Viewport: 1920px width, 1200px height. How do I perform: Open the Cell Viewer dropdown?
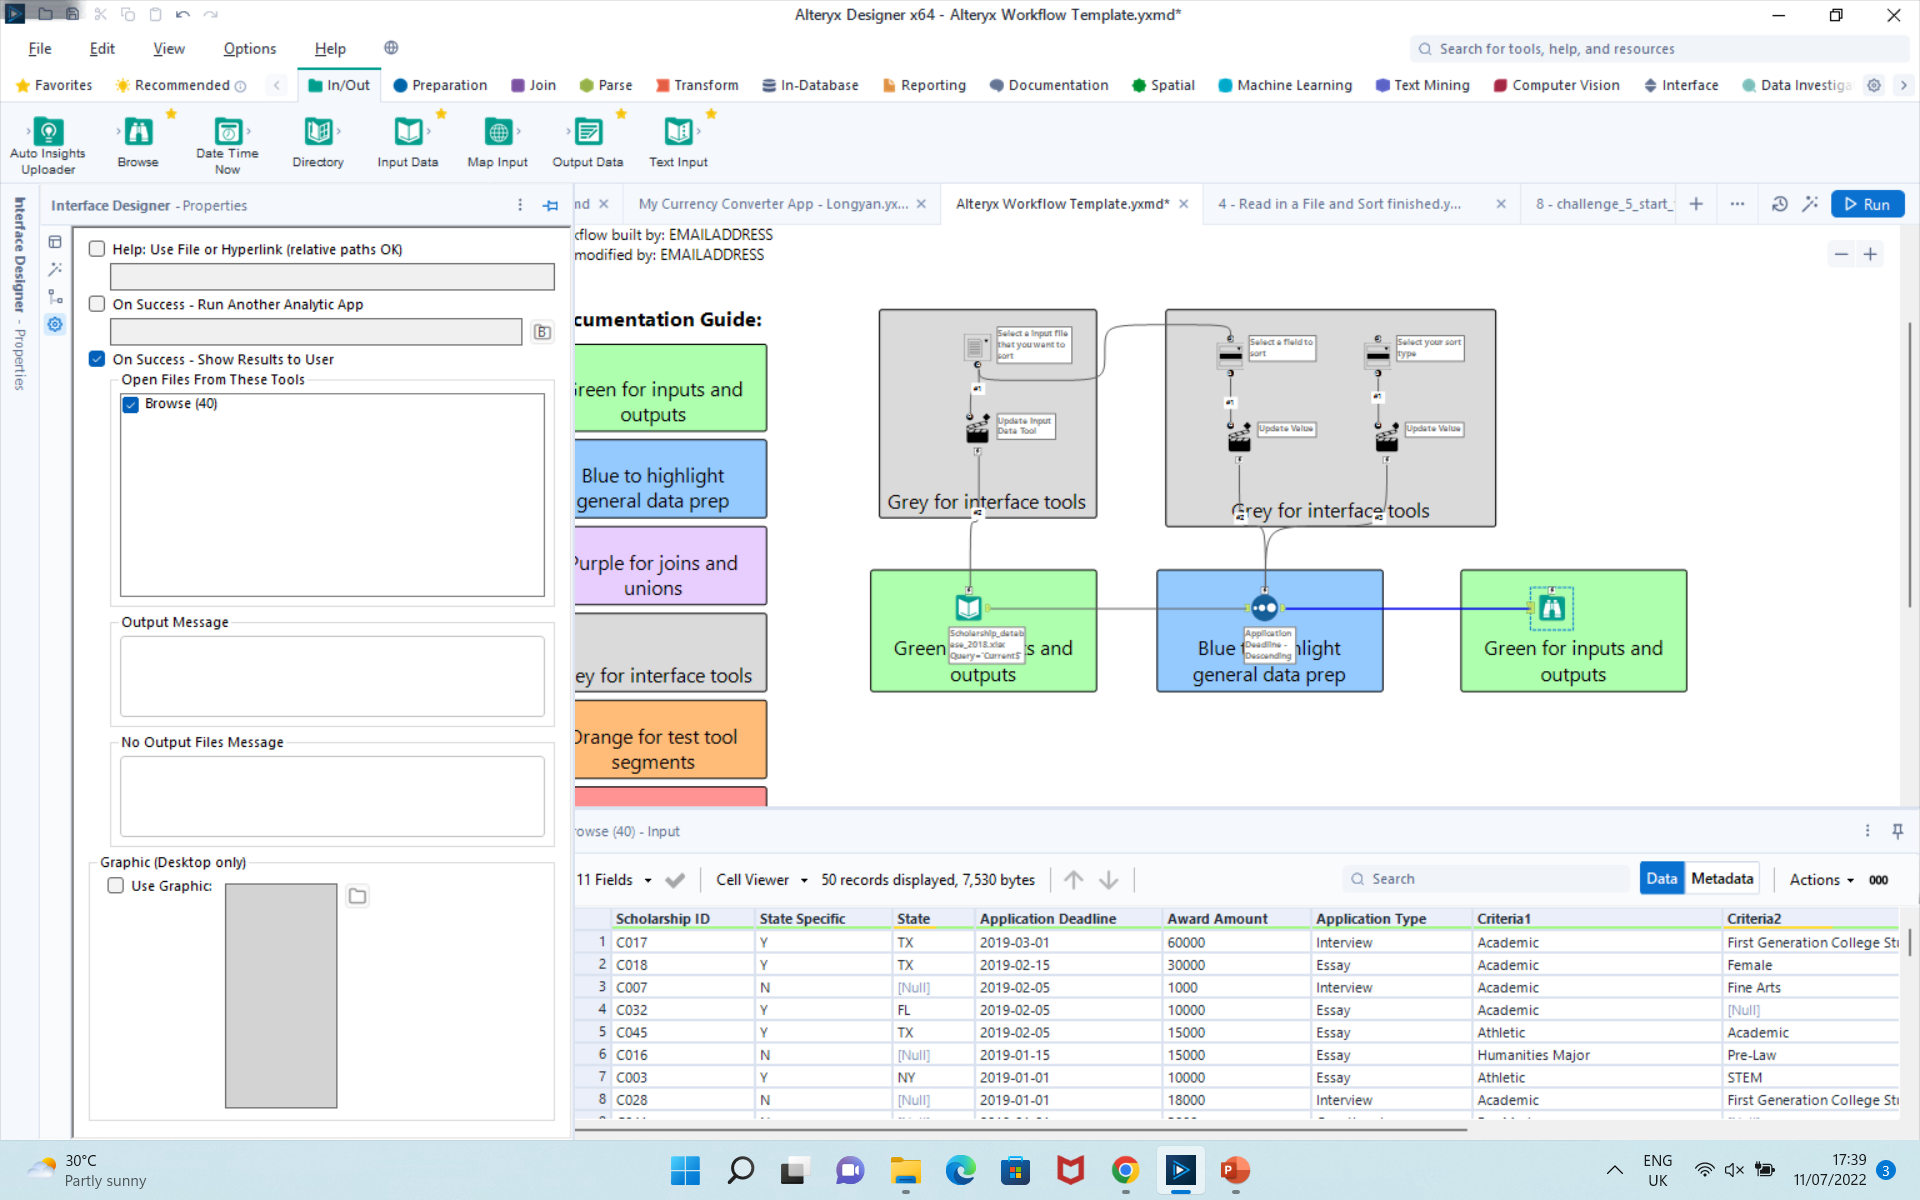pos(762,880)
